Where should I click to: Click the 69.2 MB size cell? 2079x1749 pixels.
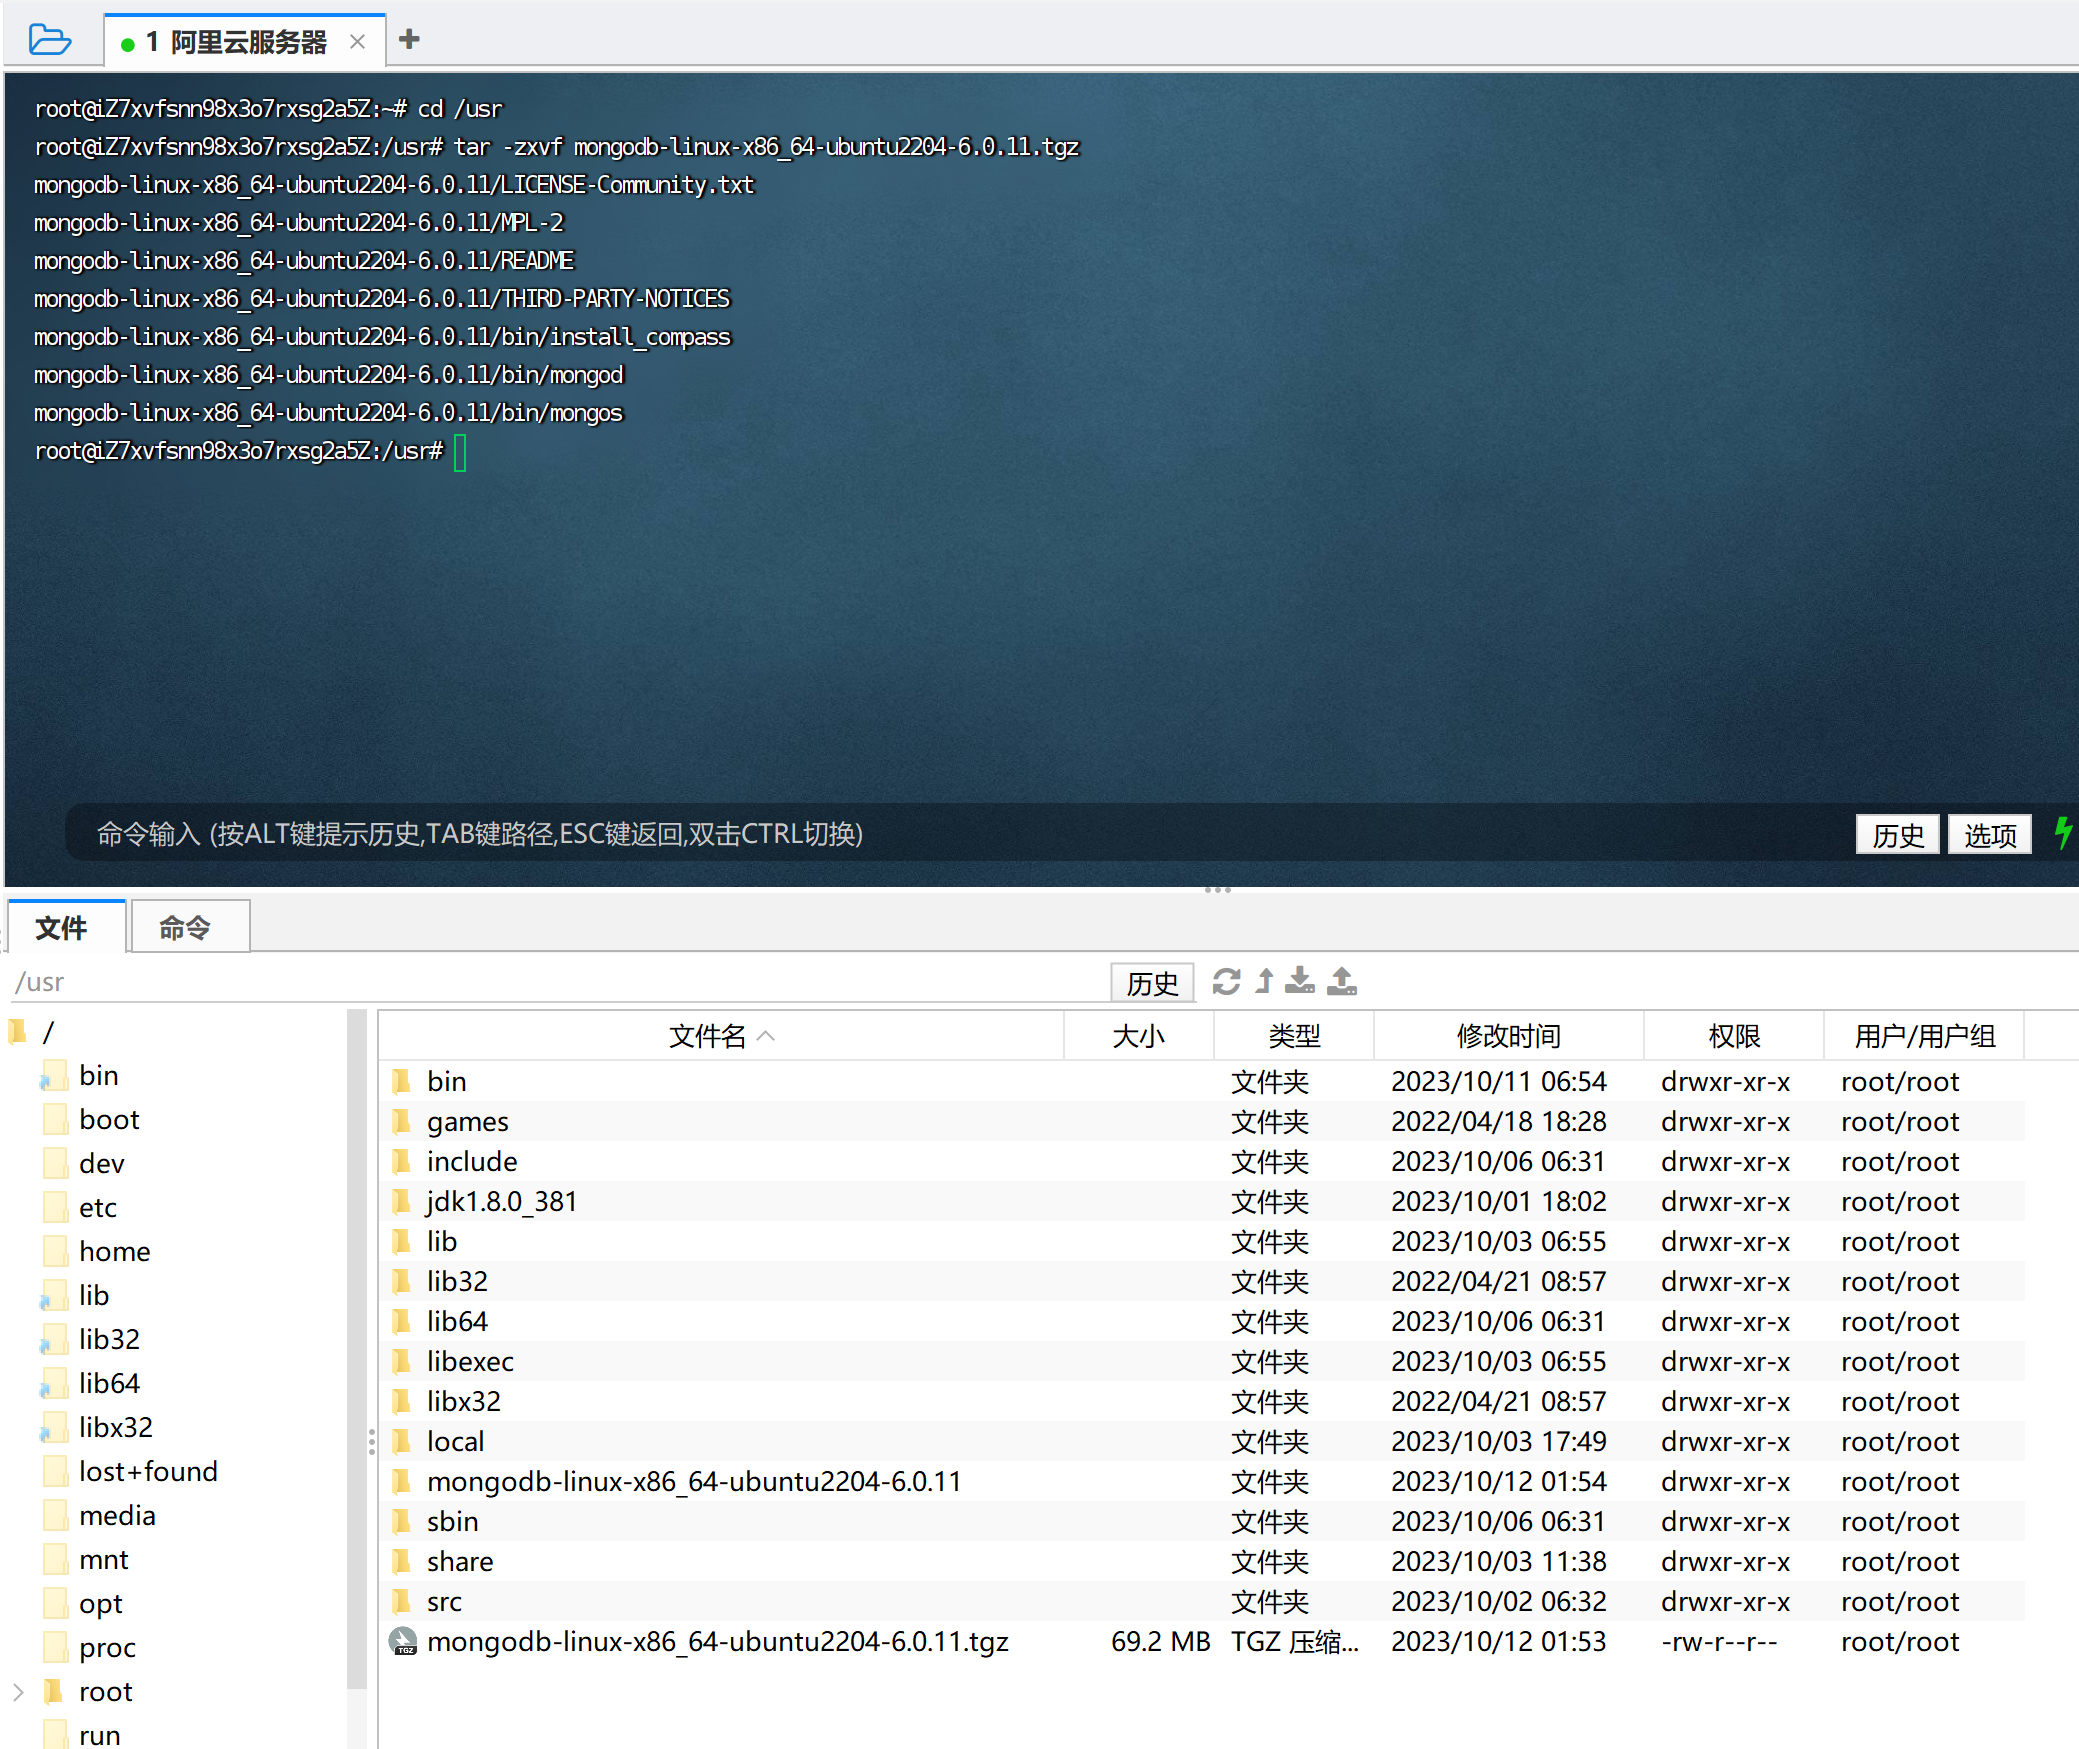pos(1160,1641)
